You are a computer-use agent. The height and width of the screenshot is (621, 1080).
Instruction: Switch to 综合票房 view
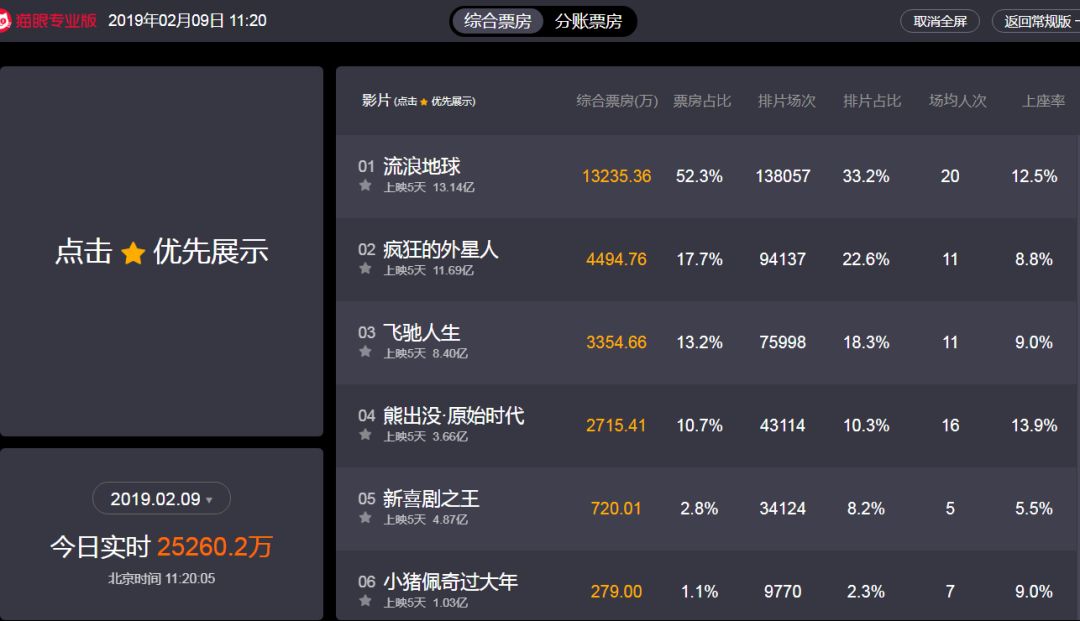point(497,21)
